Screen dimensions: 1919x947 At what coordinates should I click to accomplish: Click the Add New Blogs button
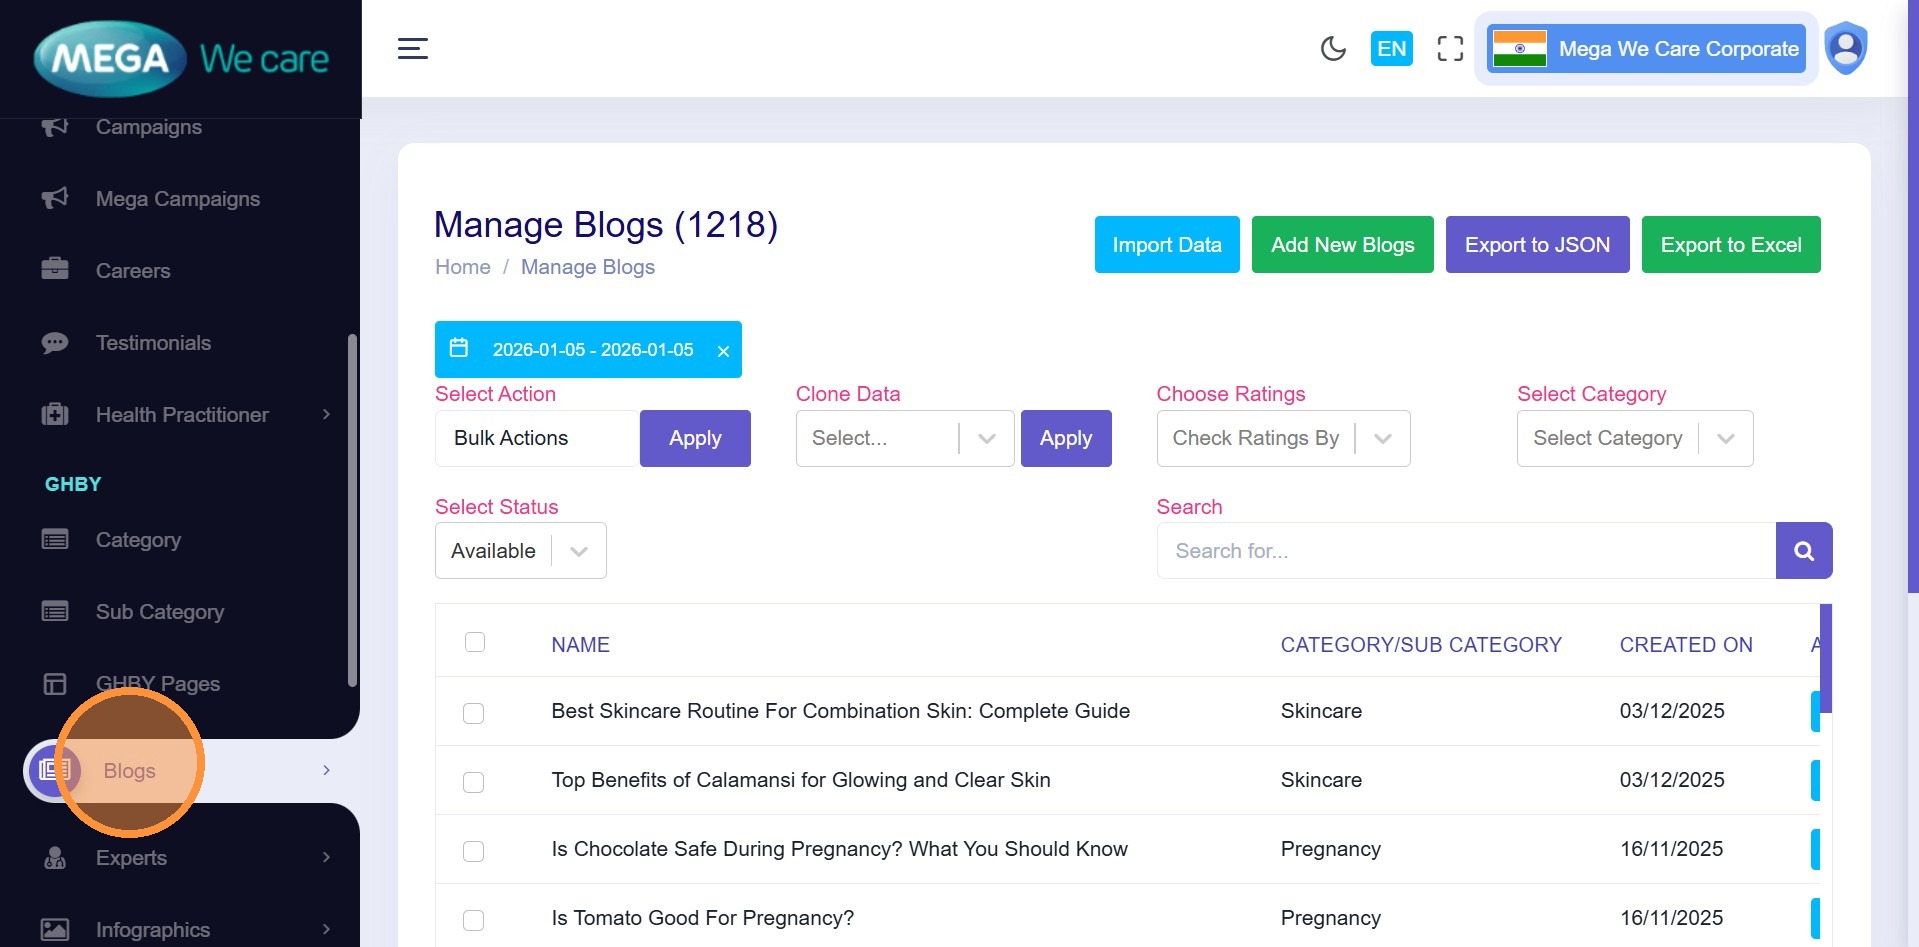coord(1342,245)
